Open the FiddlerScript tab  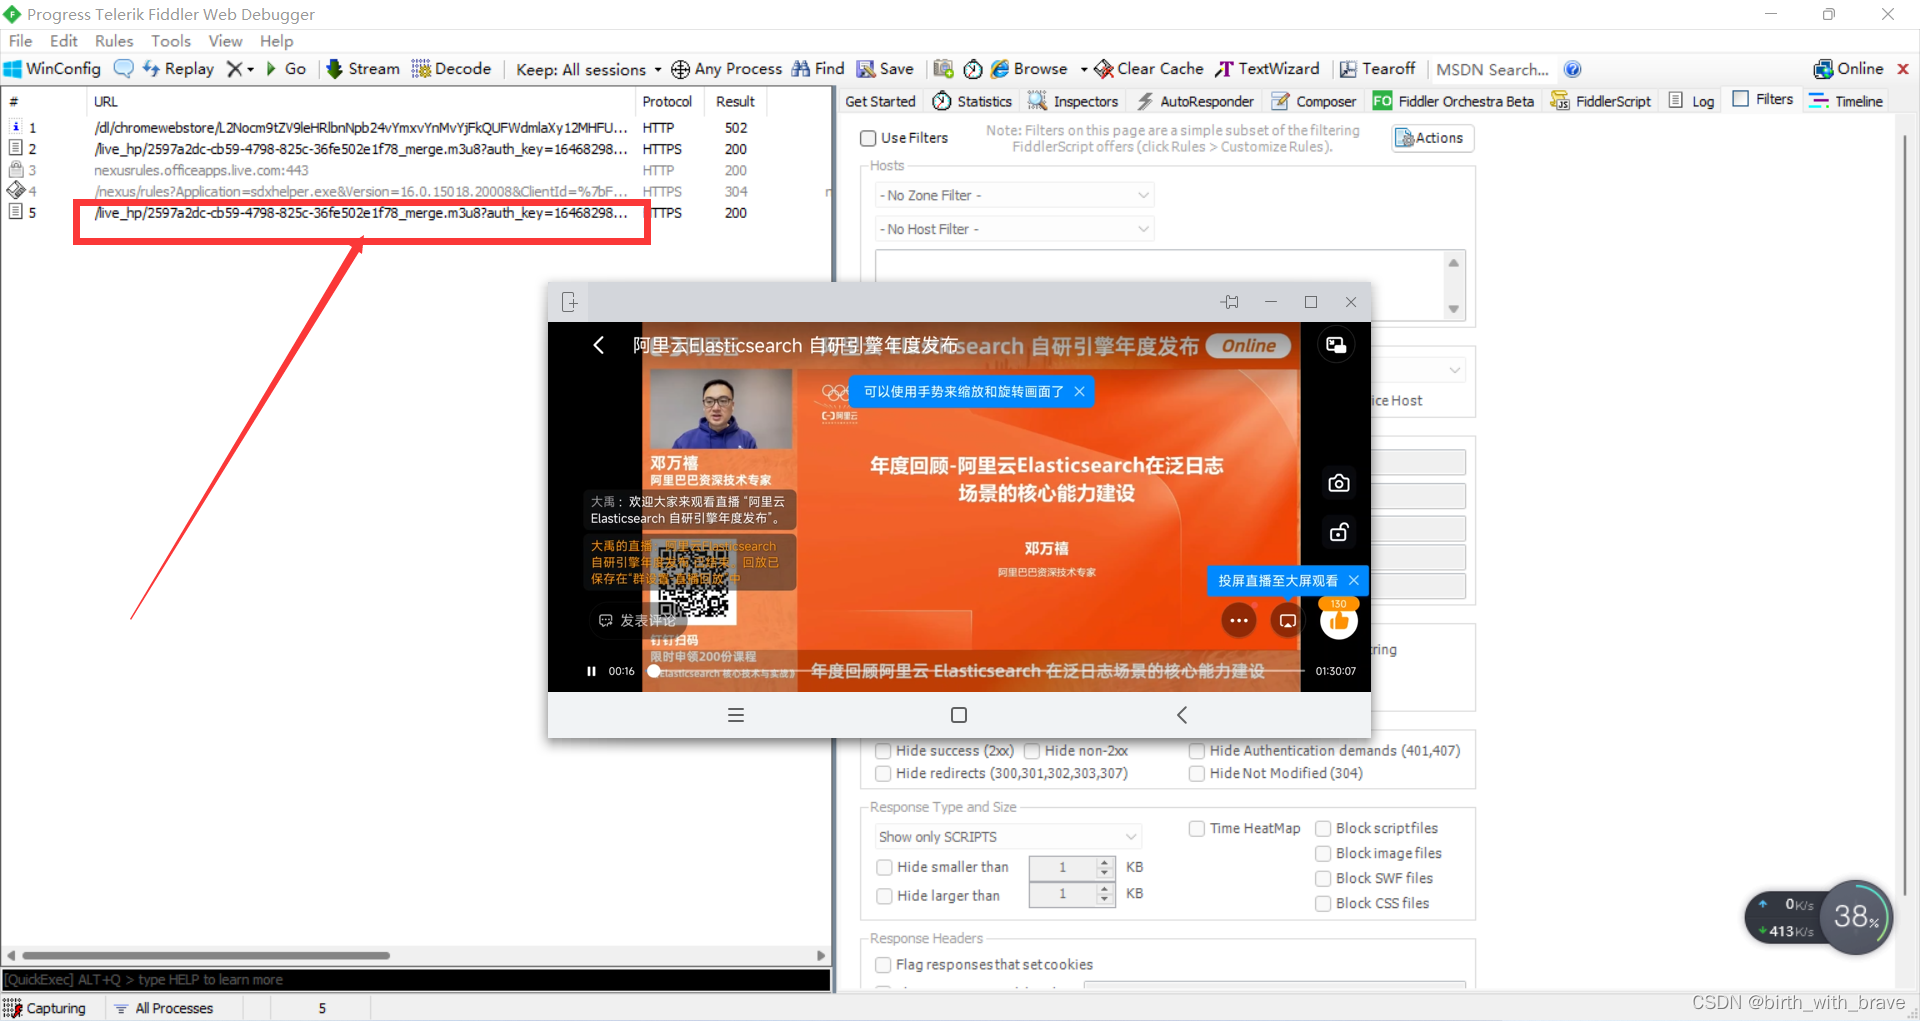pyautogui.click(x=1601, y=101)
